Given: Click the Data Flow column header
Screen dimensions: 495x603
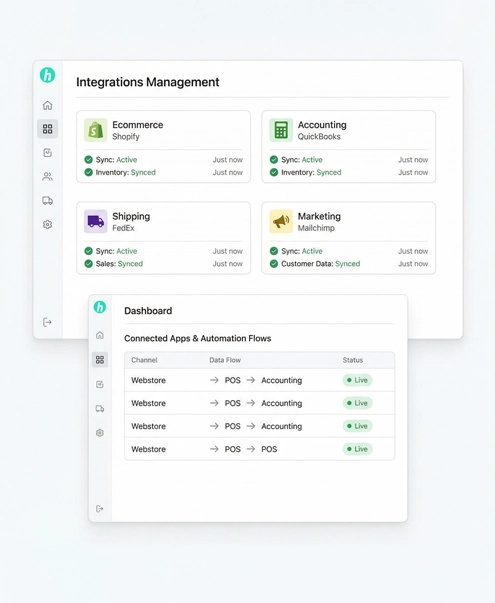Looking at the screenshot, I should [x=225, y=360].
